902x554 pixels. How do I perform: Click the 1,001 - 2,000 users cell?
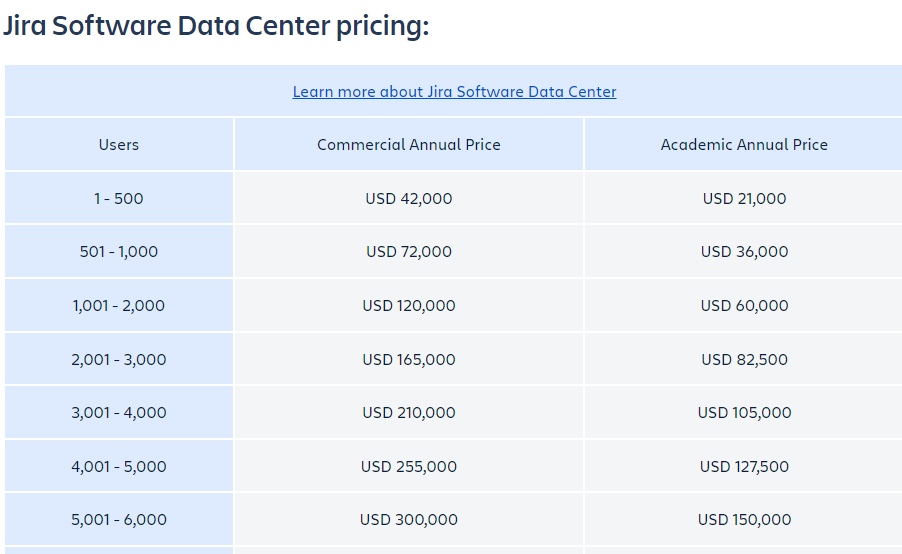pyautogui.click(x=119, y=306)
